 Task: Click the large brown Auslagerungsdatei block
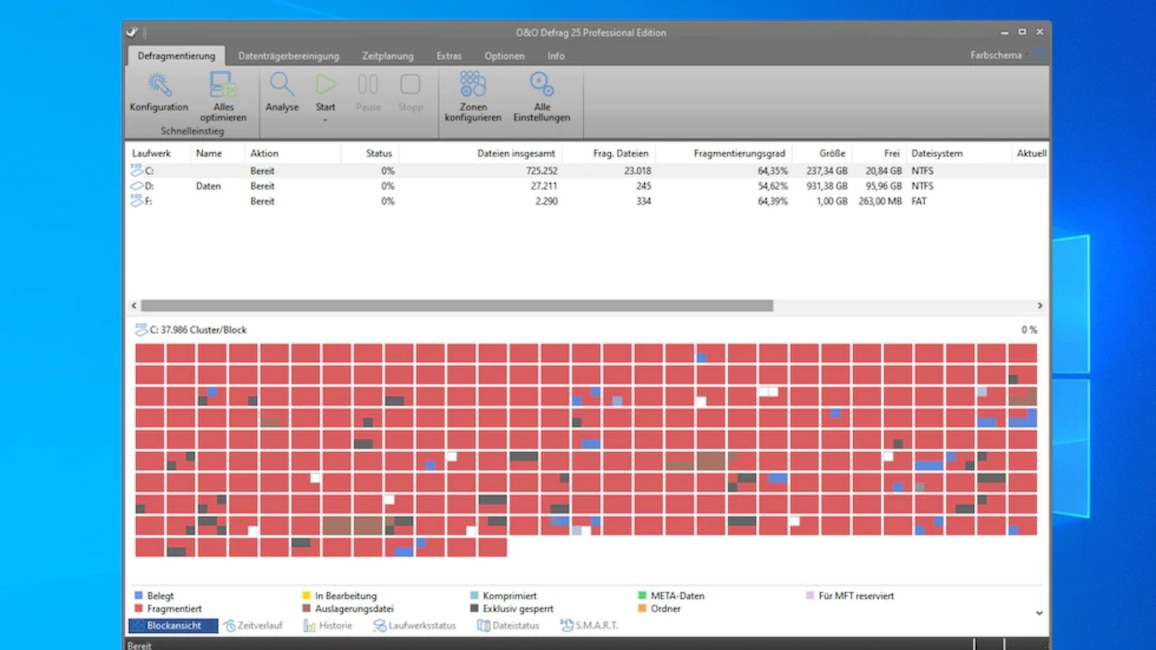[352, 525]
